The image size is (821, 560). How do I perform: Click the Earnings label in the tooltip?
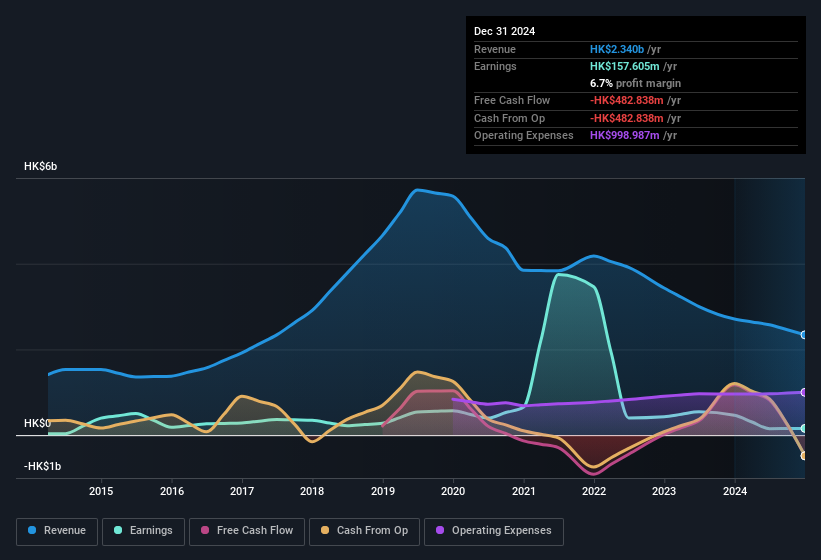click(x=495, y=66)
